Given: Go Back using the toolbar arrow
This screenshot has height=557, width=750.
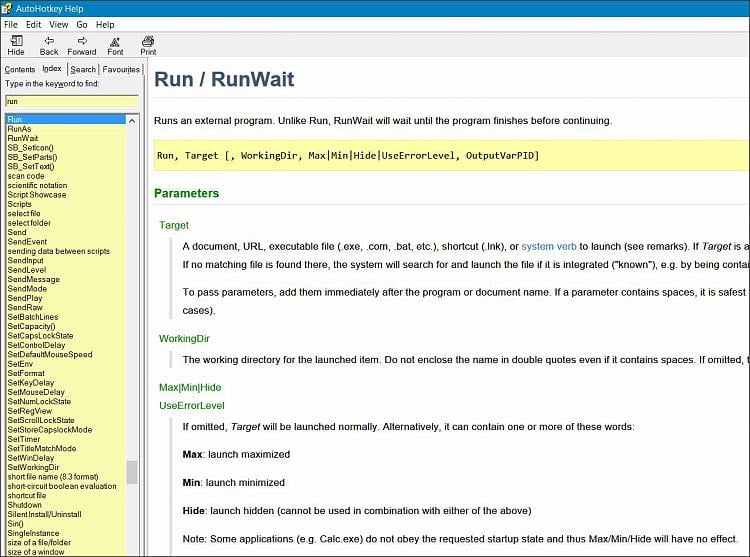Looking at the screenshot, I should pyautogui.click(x=49, y=45).
